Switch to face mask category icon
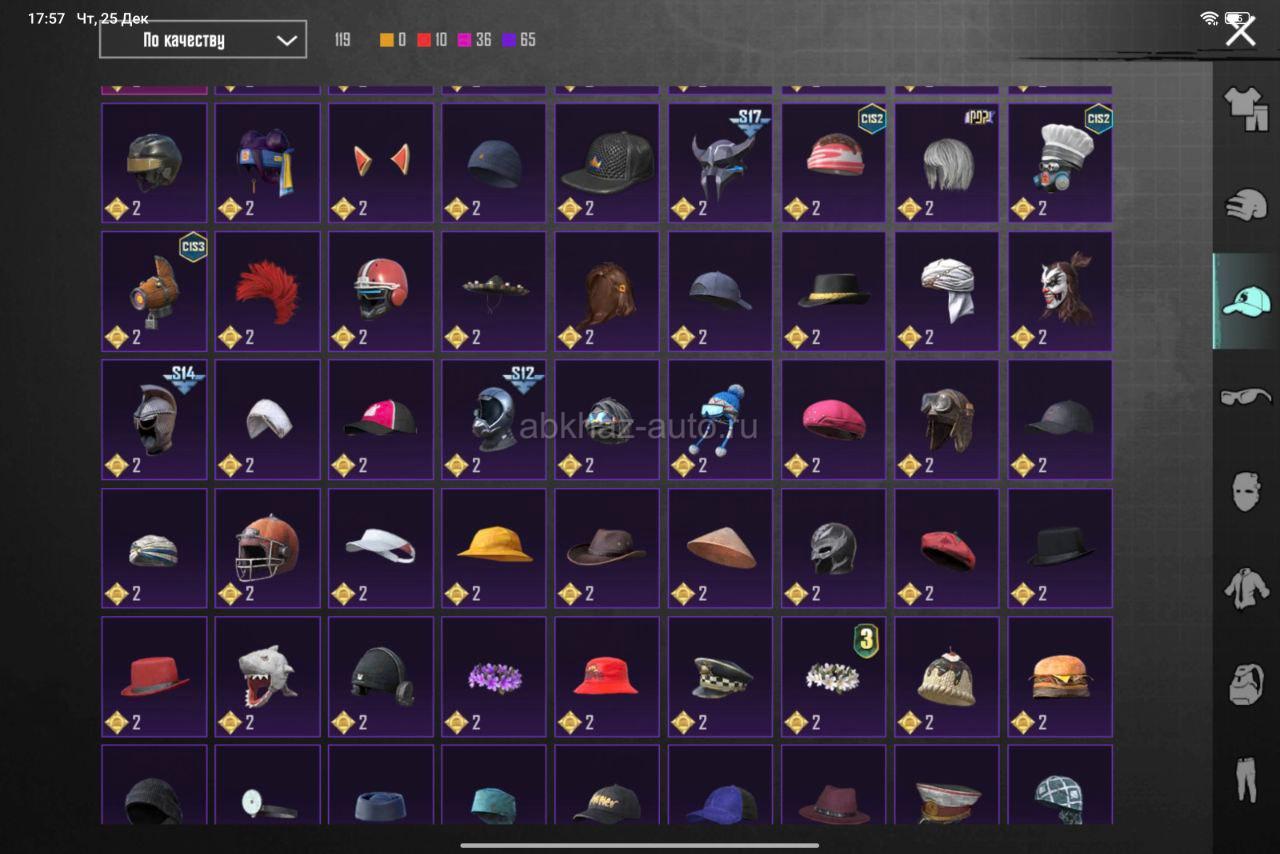This screenshot has height=854, width=1280. [x=1246, y=492]
